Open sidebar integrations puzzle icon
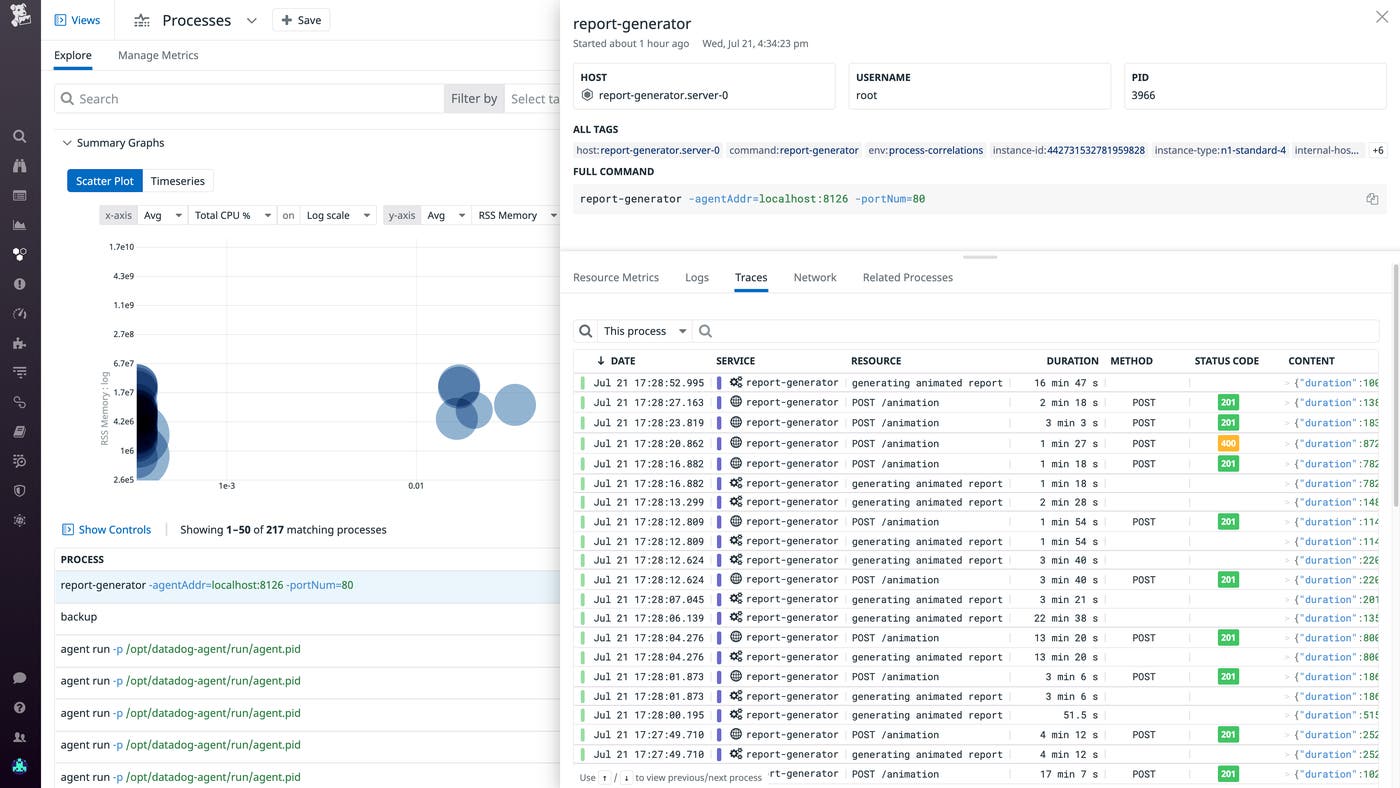The image size is (1400, 788). tap(20, 343)
